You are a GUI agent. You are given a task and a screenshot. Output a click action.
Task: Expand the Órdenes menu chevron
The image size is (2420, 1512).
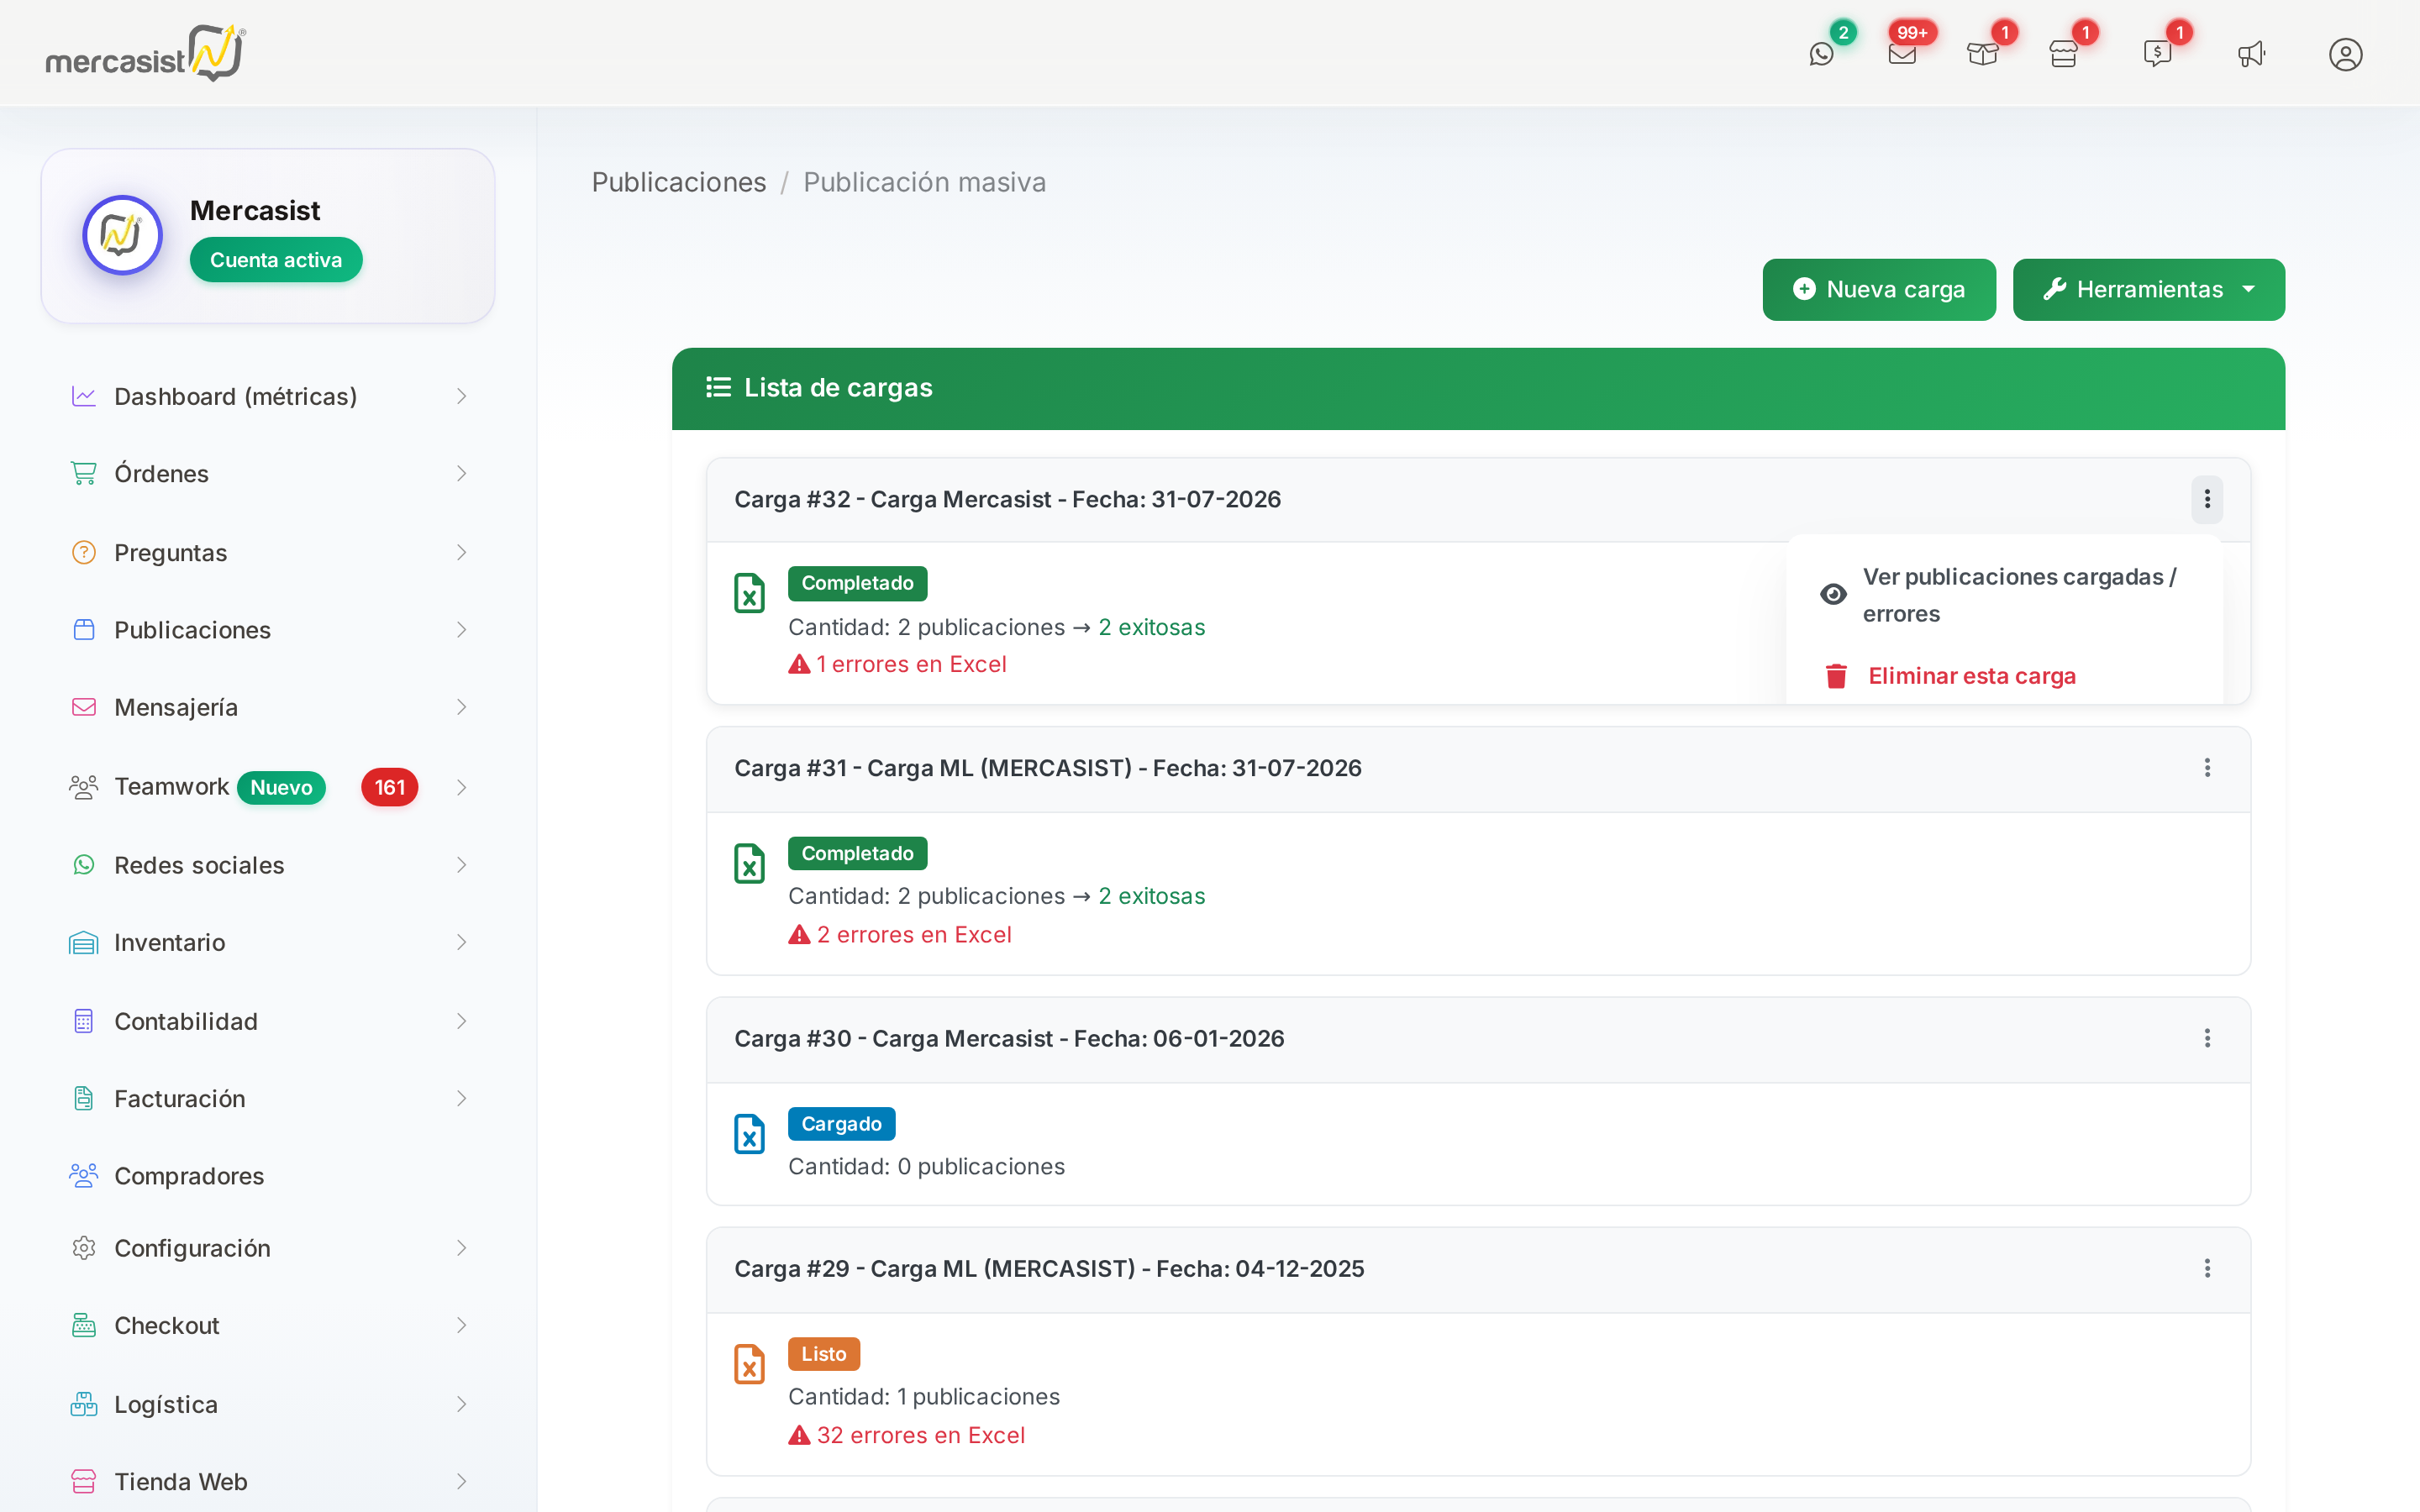[461, 473]
